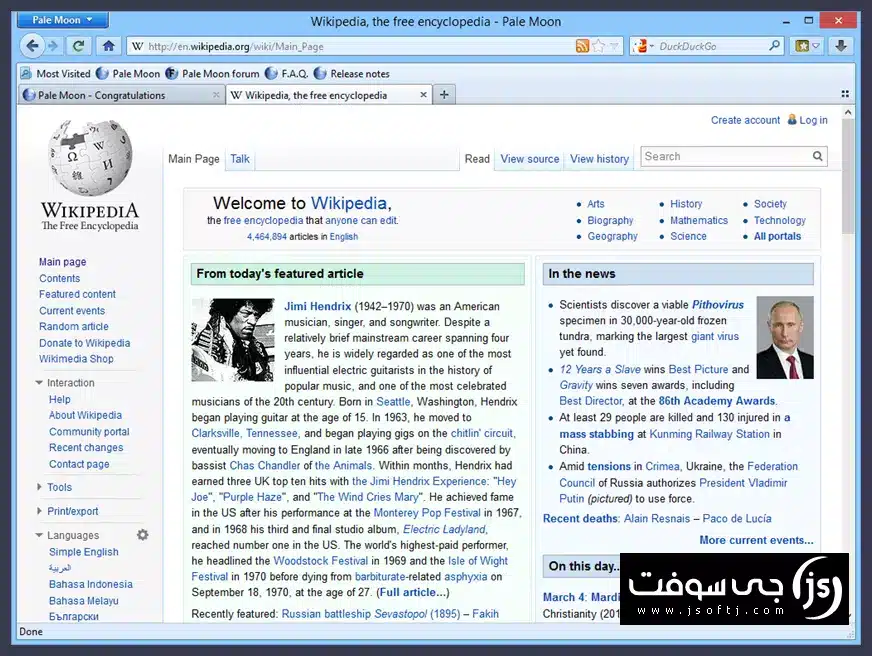872x656 pixels.
Task: Click the page vertical scrollbar thumb
Action: (848, 177)
